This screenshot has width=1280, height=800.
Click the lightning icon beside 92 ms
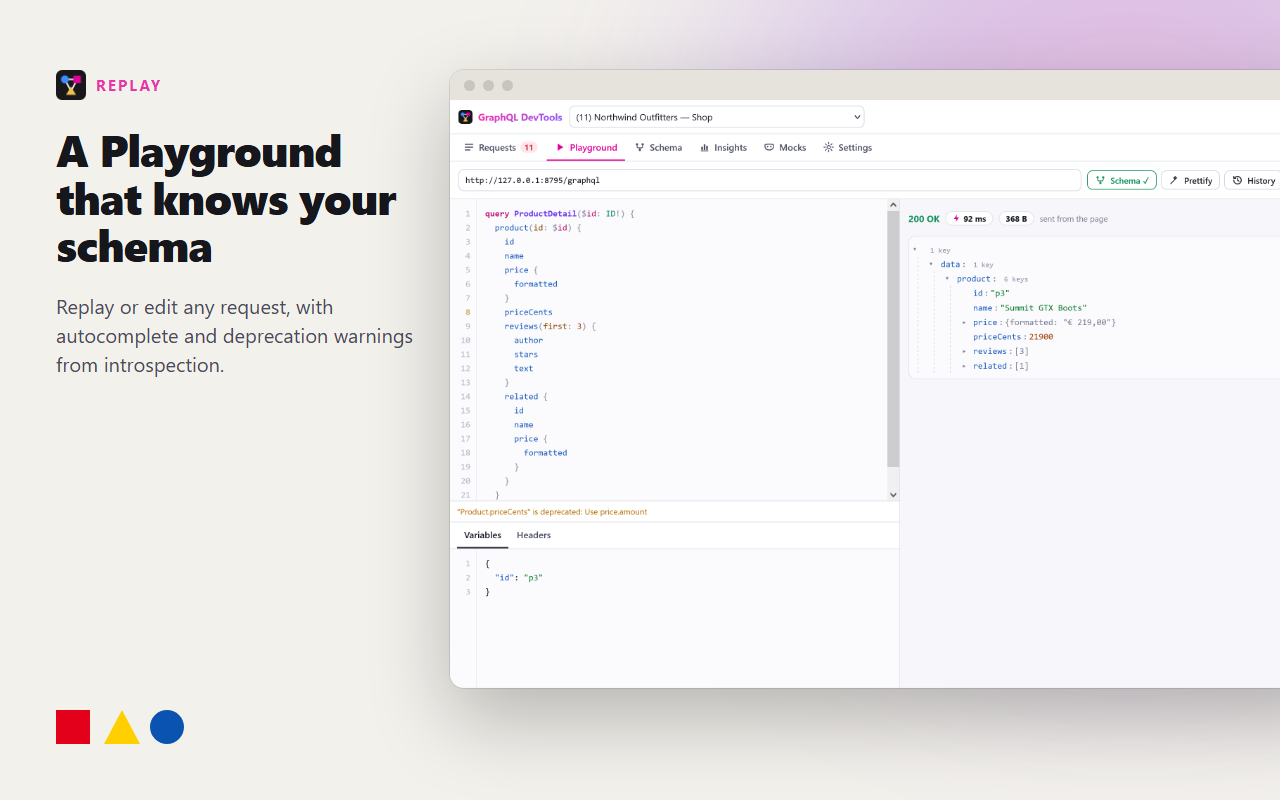pyautogui.click(x=957, y=219)
